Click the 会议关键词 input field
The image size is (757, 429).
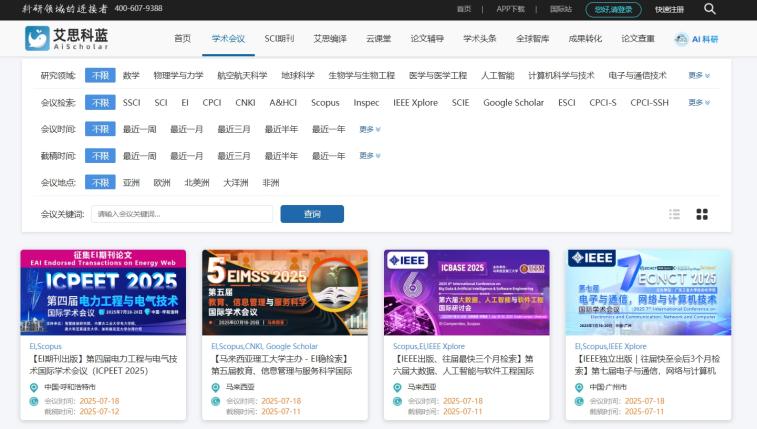click(181, 214)
